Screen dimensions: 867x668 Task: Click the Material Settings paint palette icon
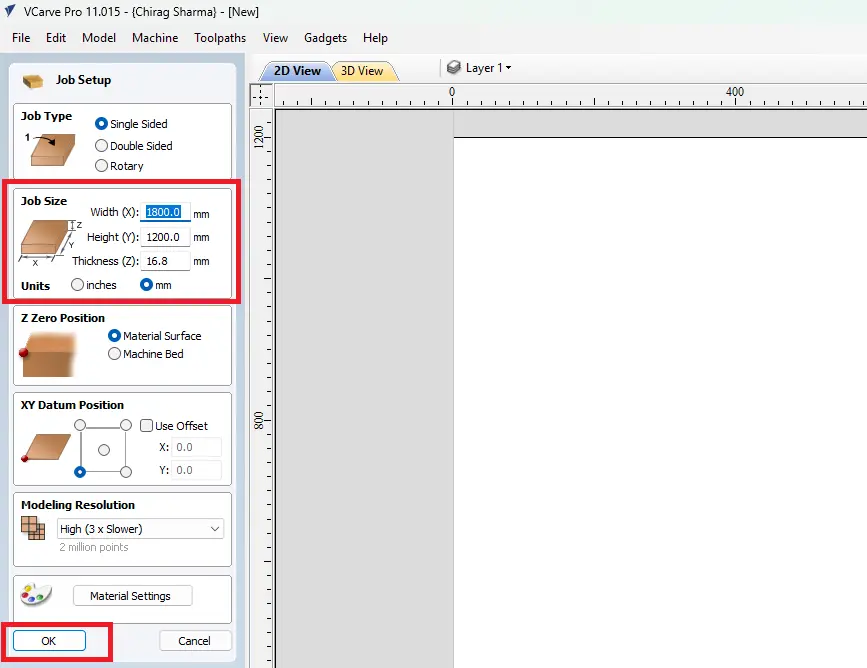coord(35,595)
